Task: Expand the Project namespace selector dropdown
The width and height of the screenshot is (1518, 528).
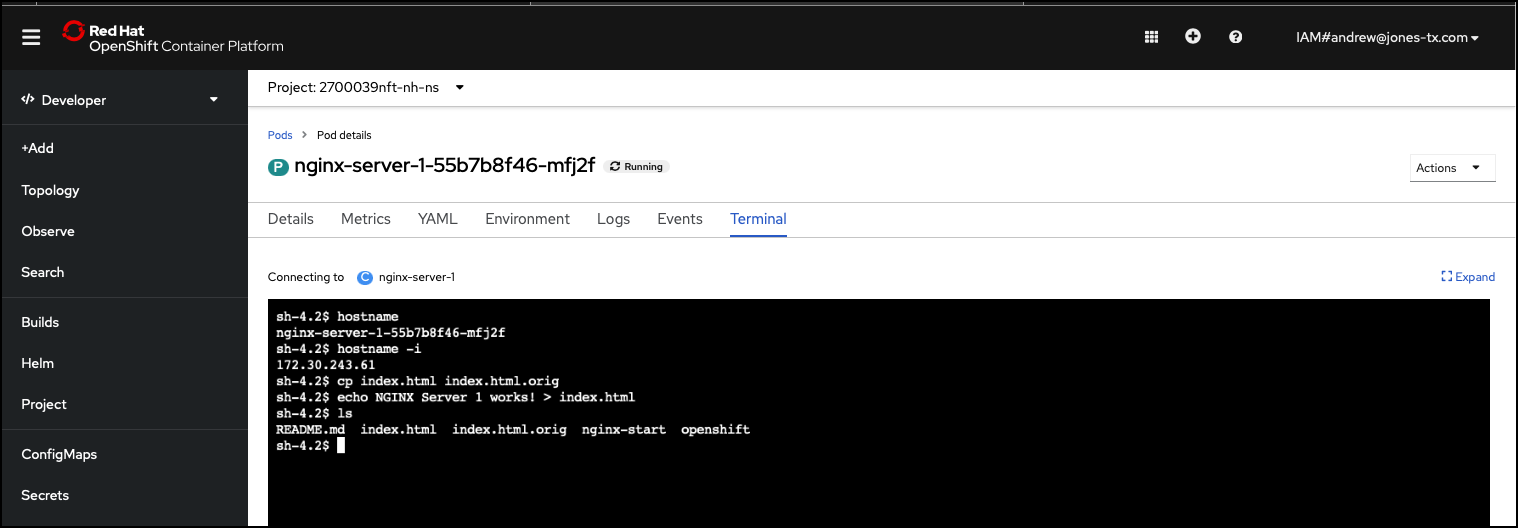Action: click(366, 88)
